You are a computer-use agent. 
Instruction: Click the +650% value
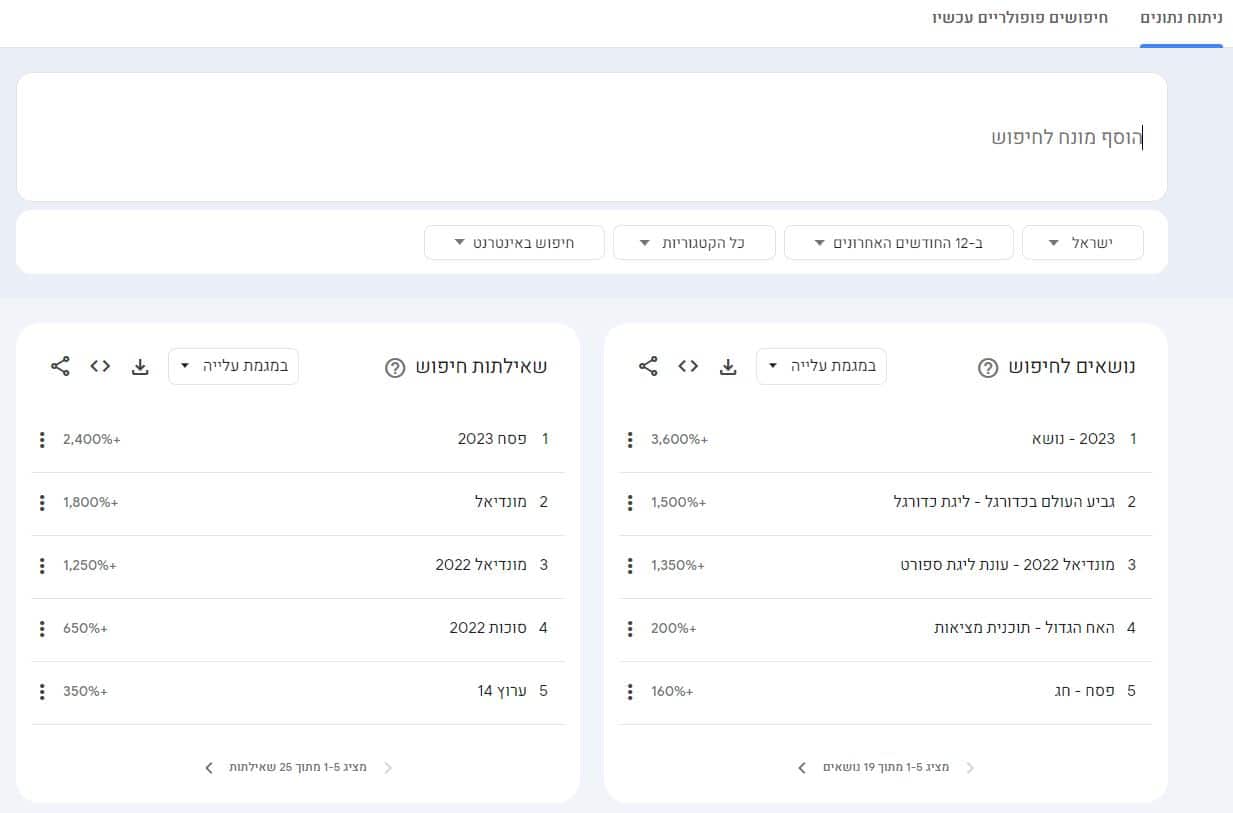85,628
